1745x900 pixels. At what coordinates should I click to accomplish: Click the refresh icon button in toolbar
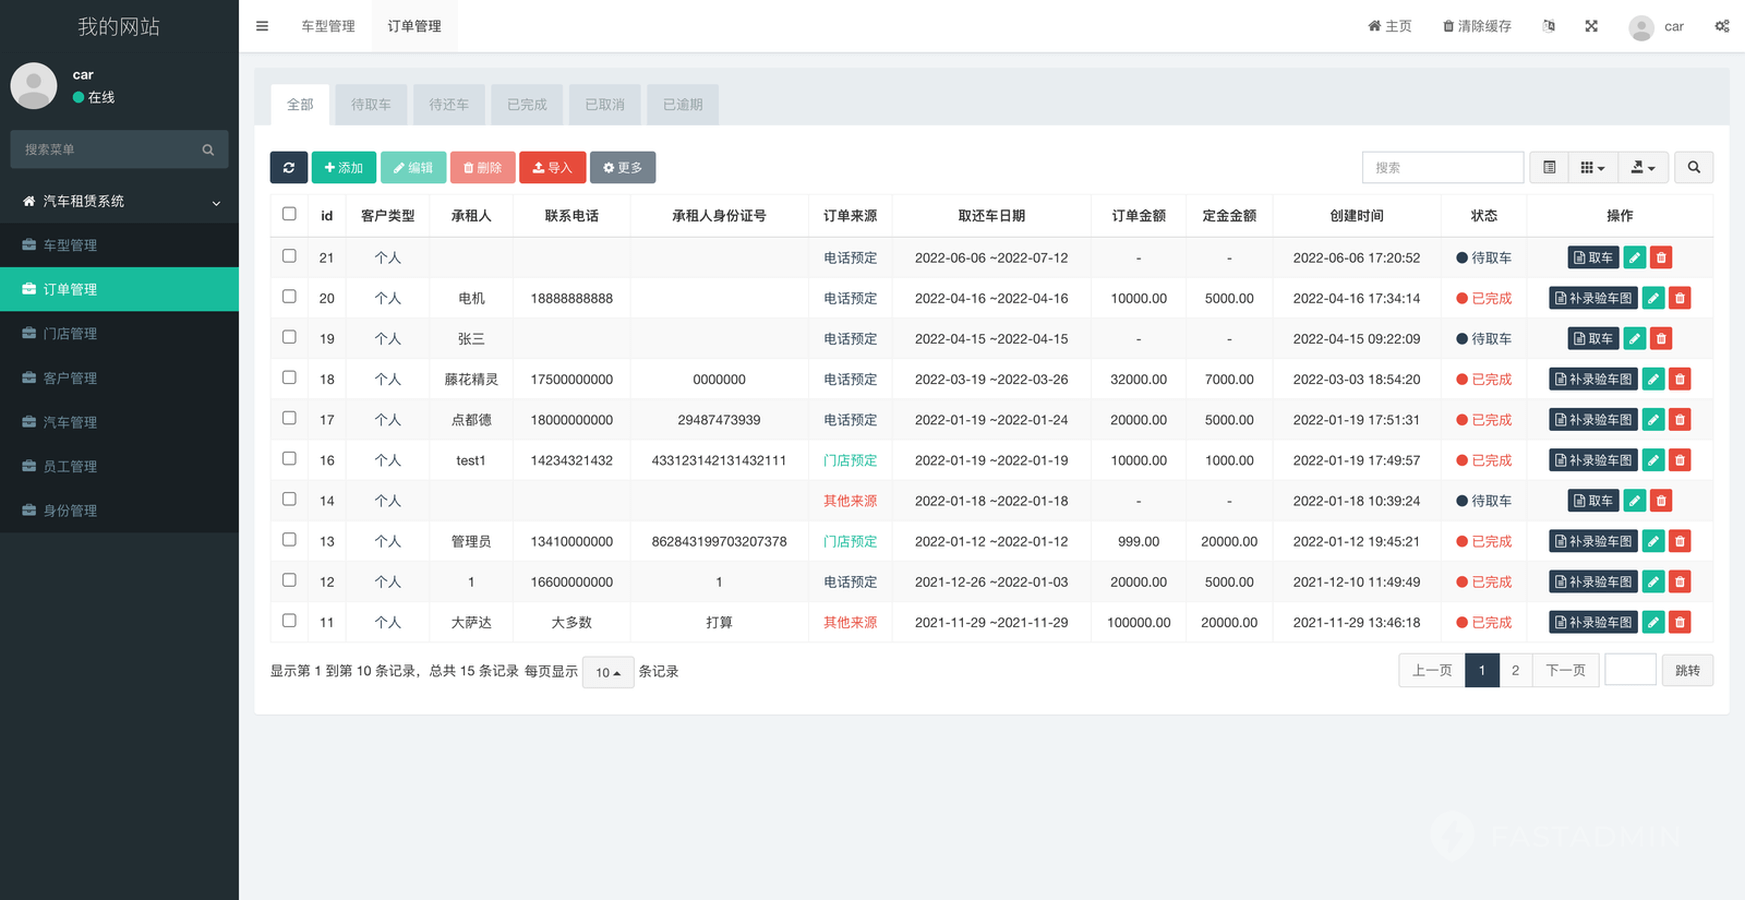click(288, 168)
